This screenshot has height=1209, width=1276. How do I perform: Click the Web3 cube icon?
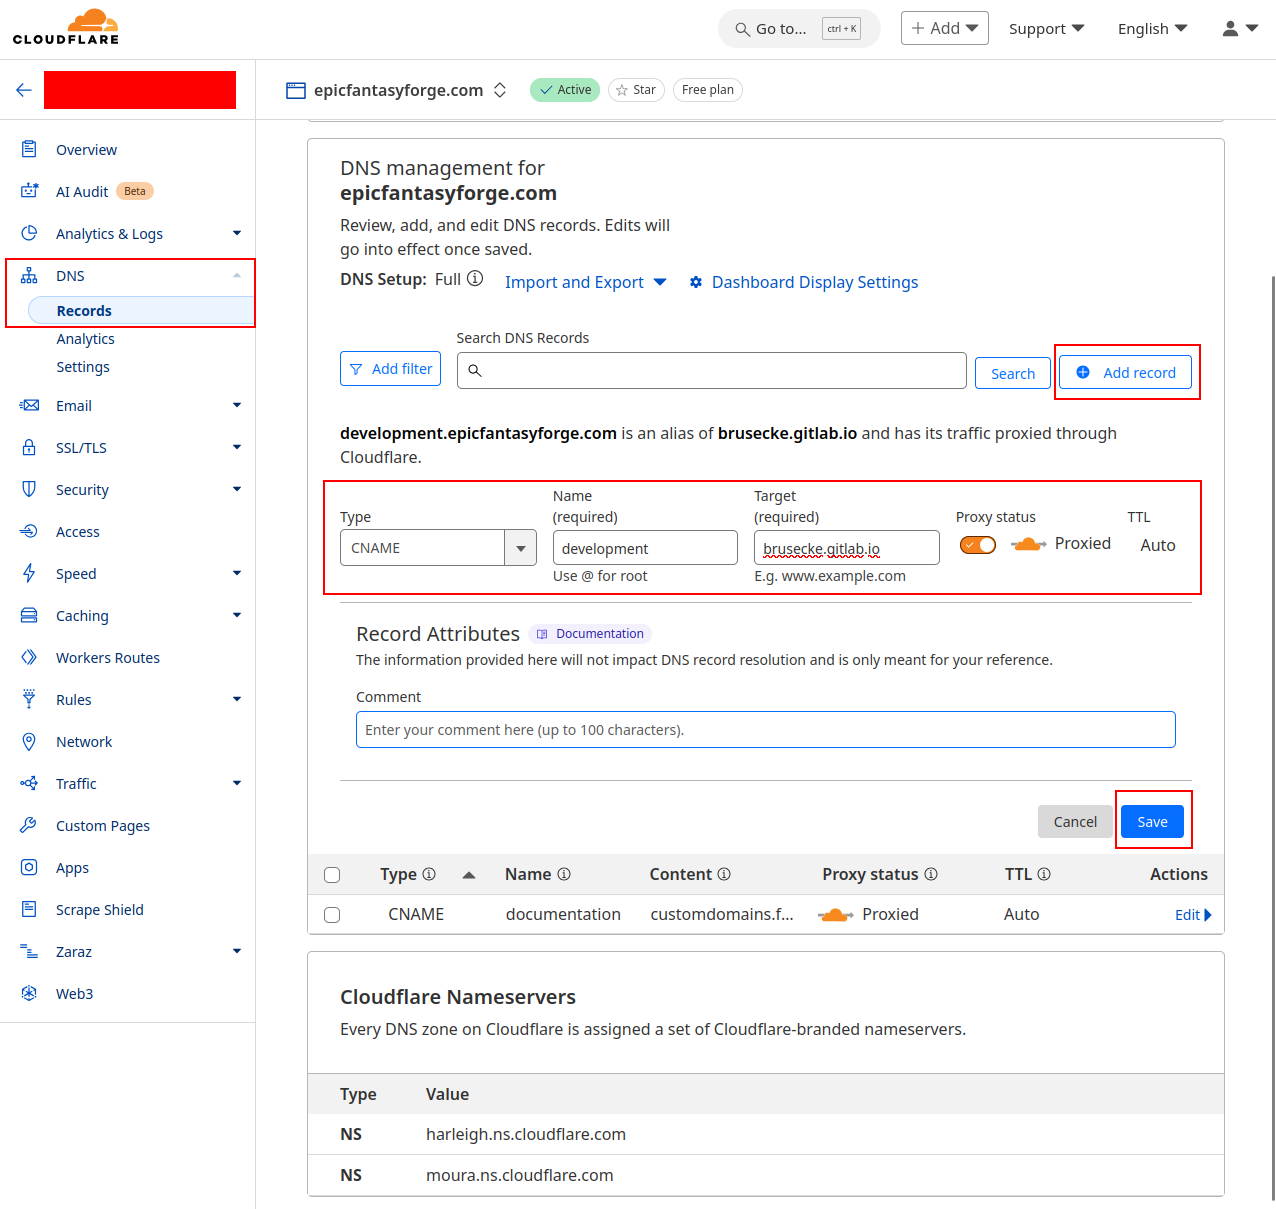29,993
